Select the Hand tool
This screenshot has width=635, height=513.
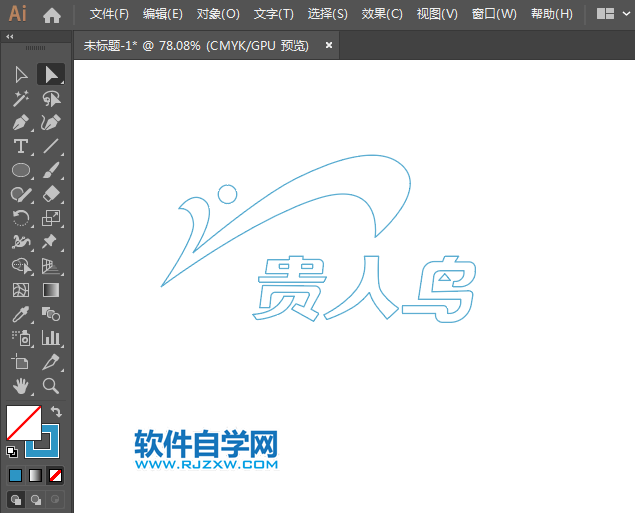coord(21,386)
